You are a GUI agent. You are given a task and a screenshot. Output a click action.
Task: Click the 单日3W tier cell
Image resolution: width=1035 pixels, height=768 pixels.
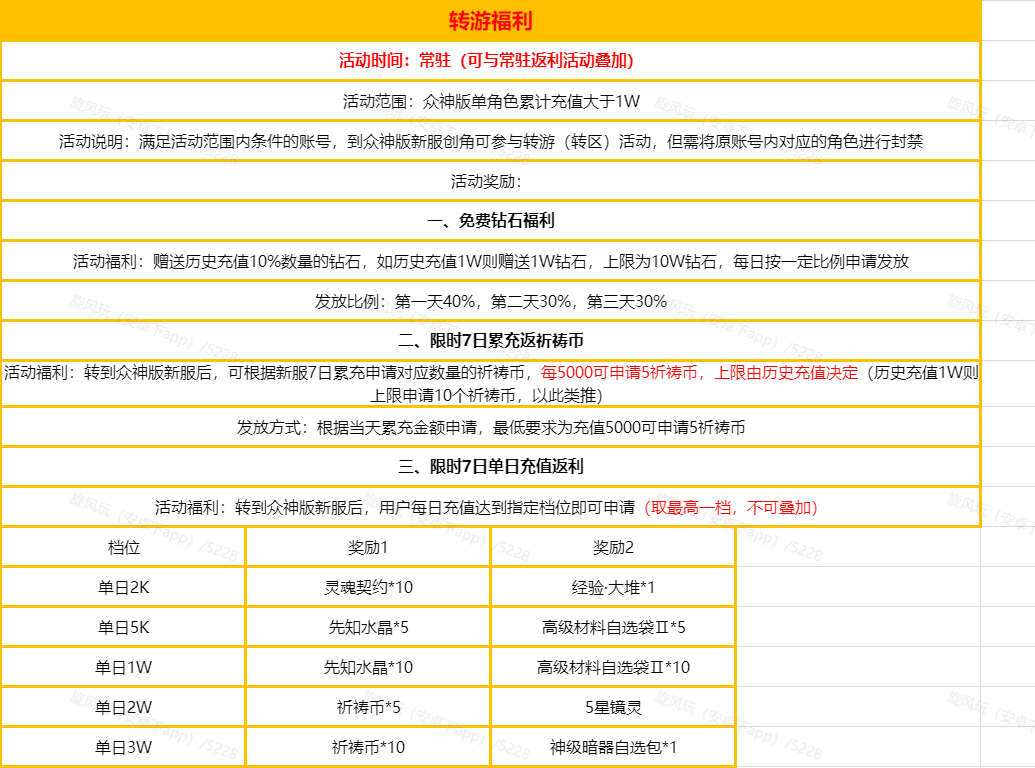coord(123,748)
